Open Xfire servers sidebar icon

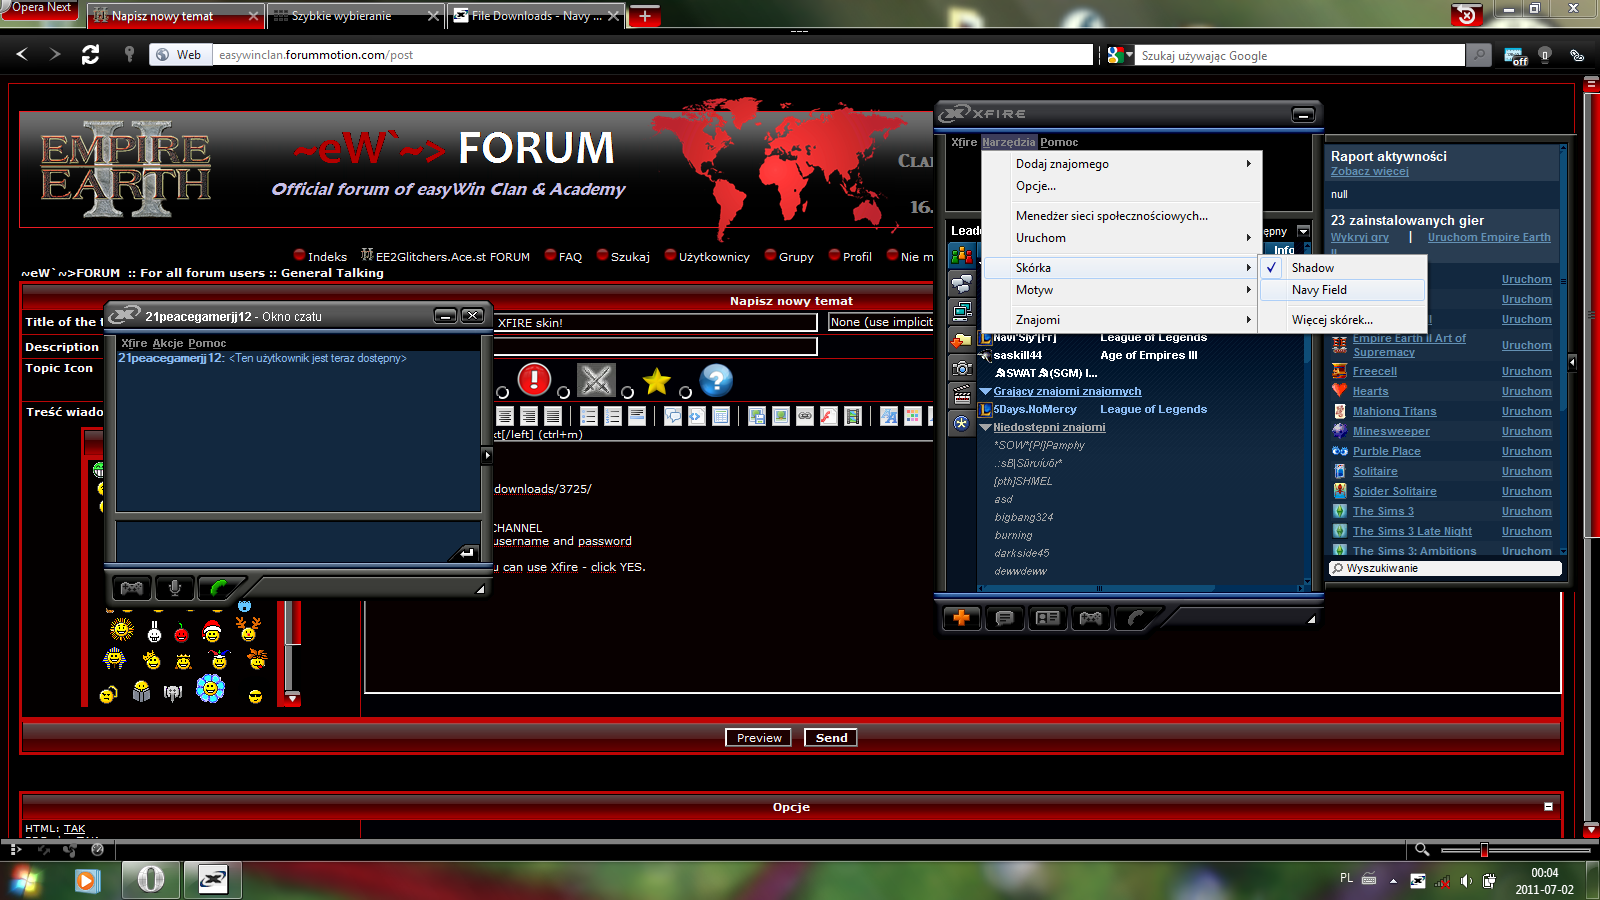(962, 312)
